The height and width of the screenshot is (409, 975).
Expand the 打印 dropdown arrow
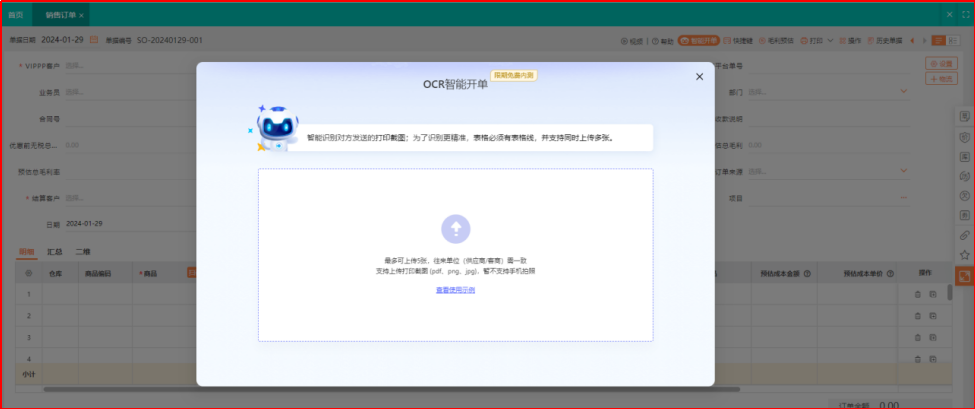pos(830,41)
